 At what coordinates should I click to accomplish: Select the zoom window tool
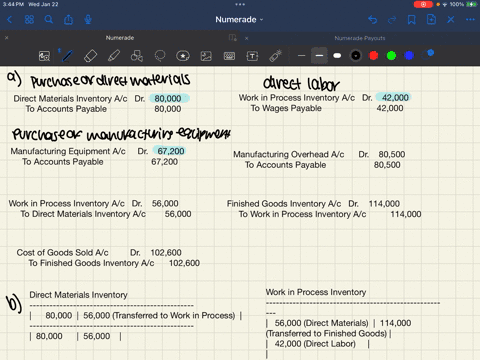tap(44, 56)
